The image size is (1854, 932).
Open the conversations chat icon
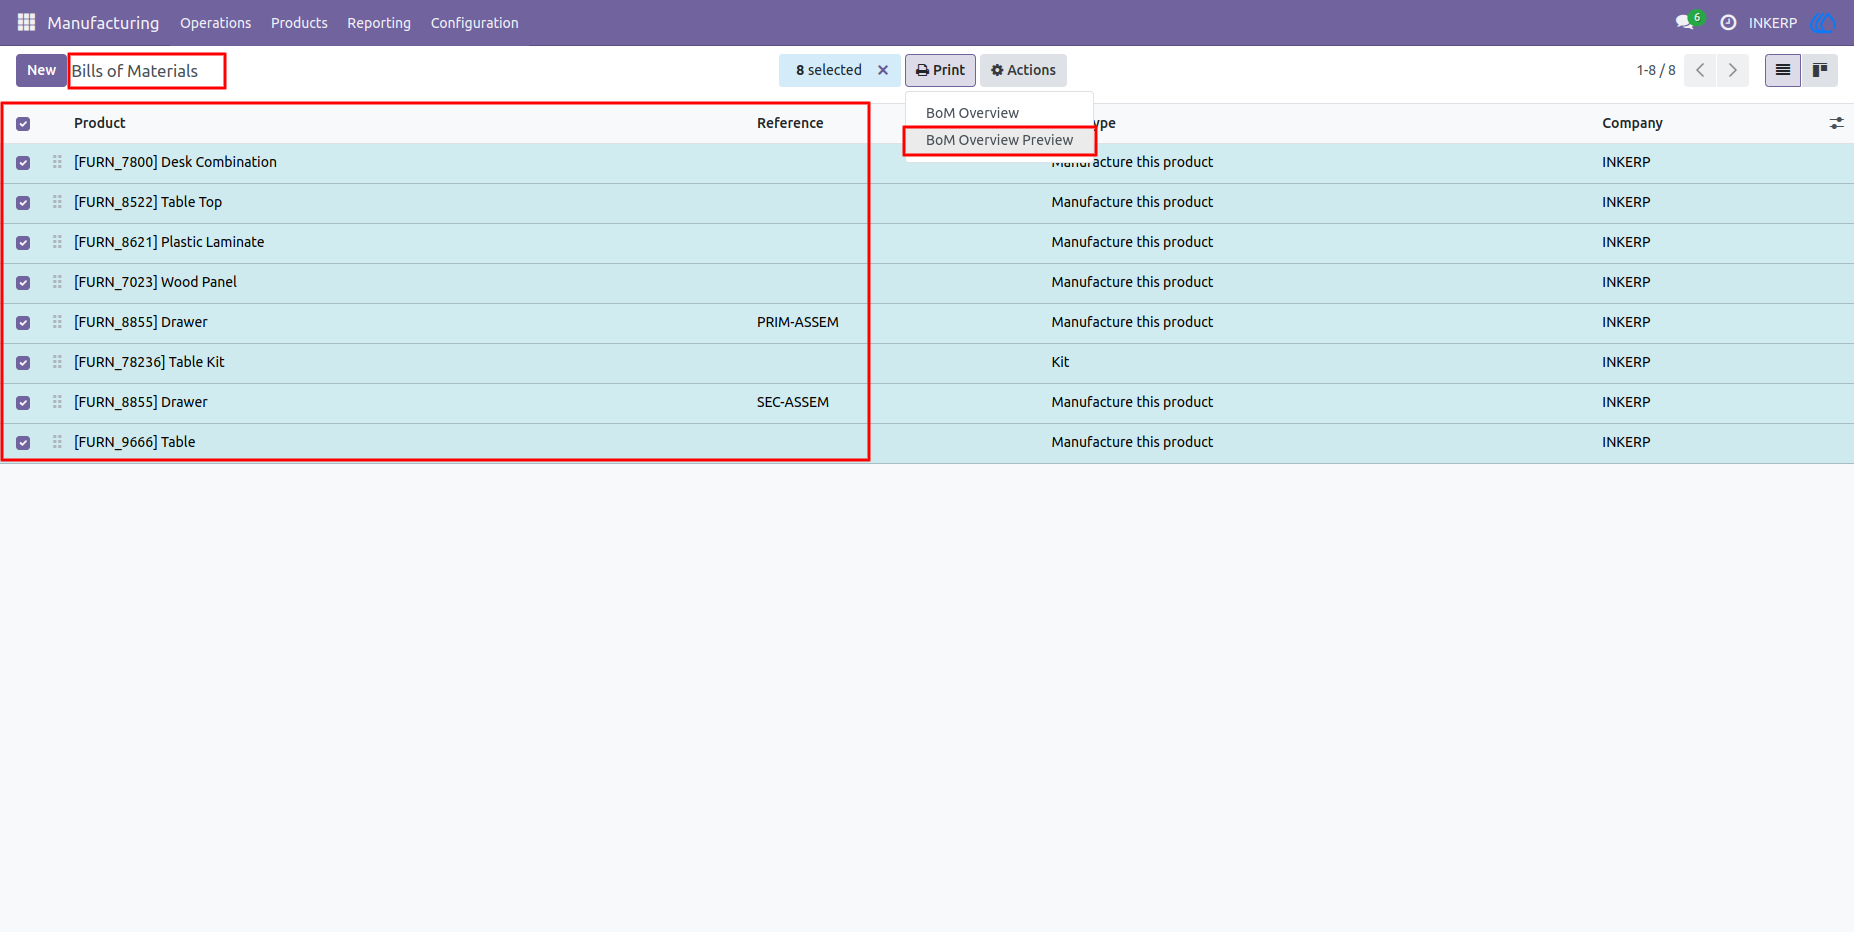(x=1684, y=22)
